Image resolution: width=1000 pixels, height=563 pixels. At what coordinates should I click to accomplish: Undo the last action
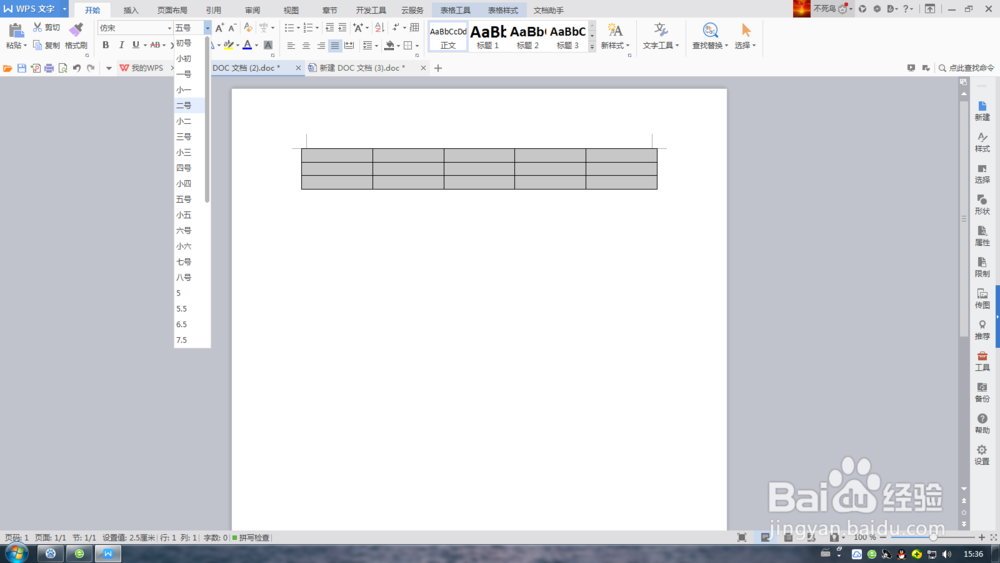click(77, 68)
